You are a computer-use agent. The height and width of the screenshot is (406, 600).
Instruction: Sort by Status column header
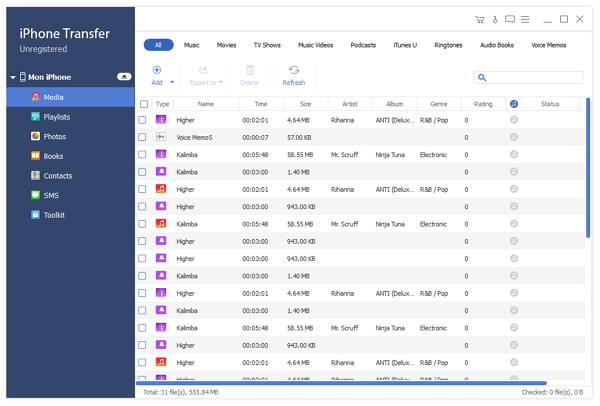point(550,104)
